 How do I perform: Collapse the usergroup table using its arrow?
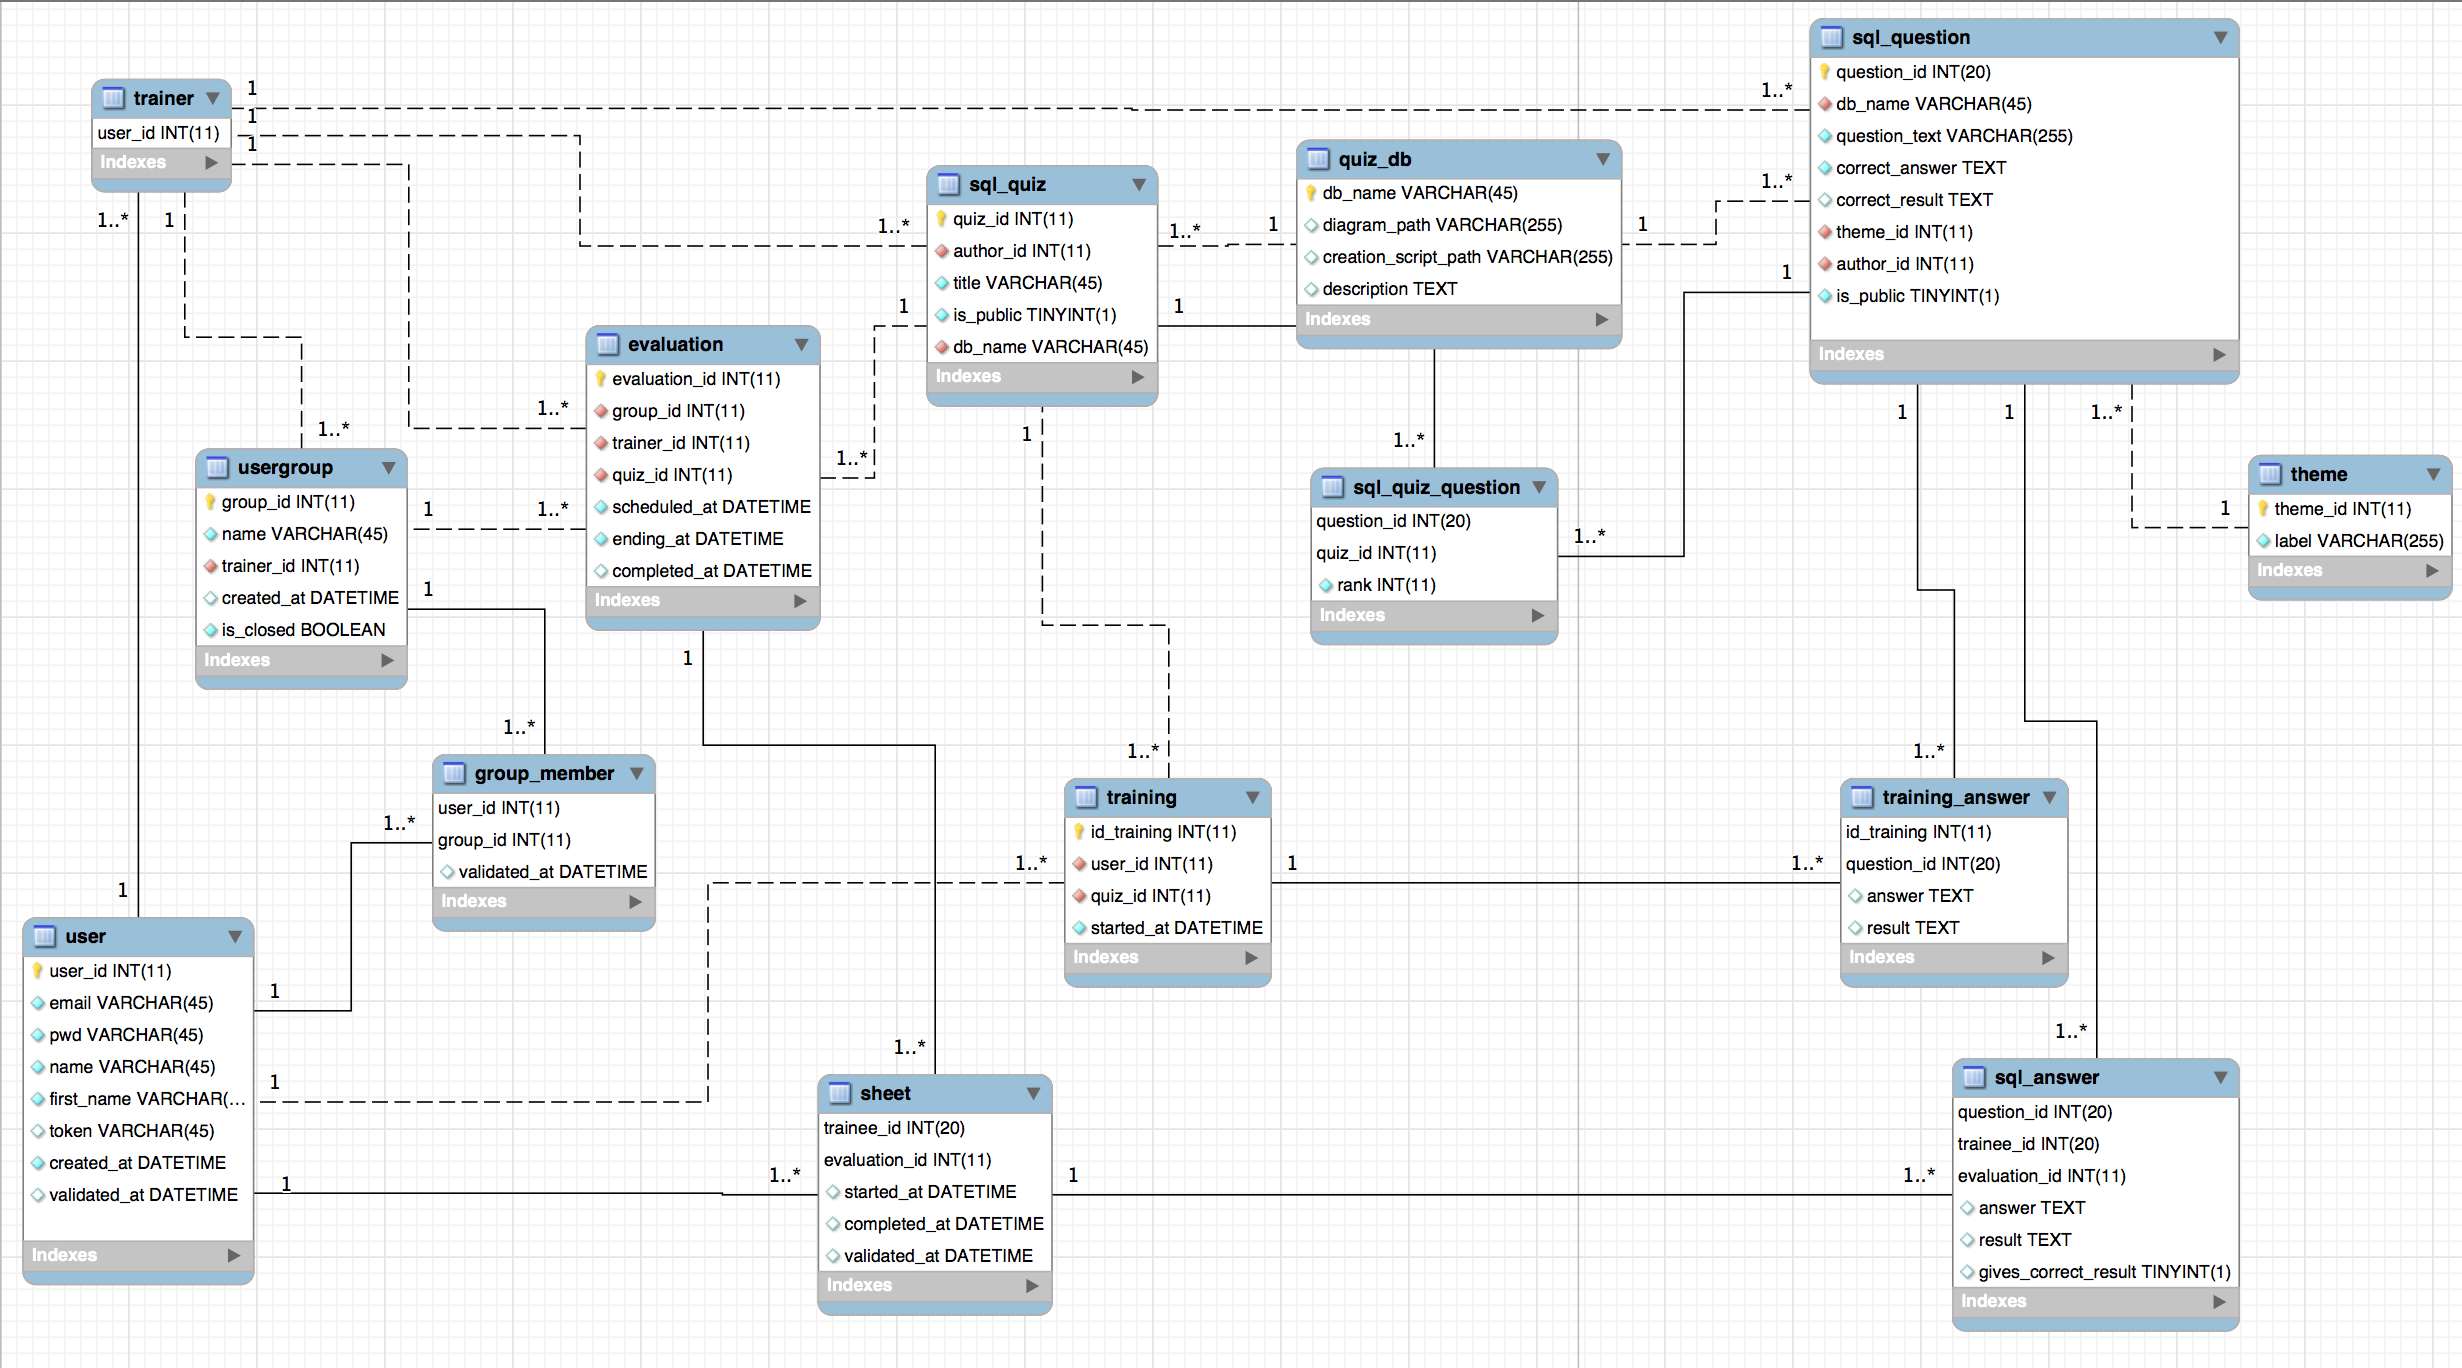click(389, 467)
